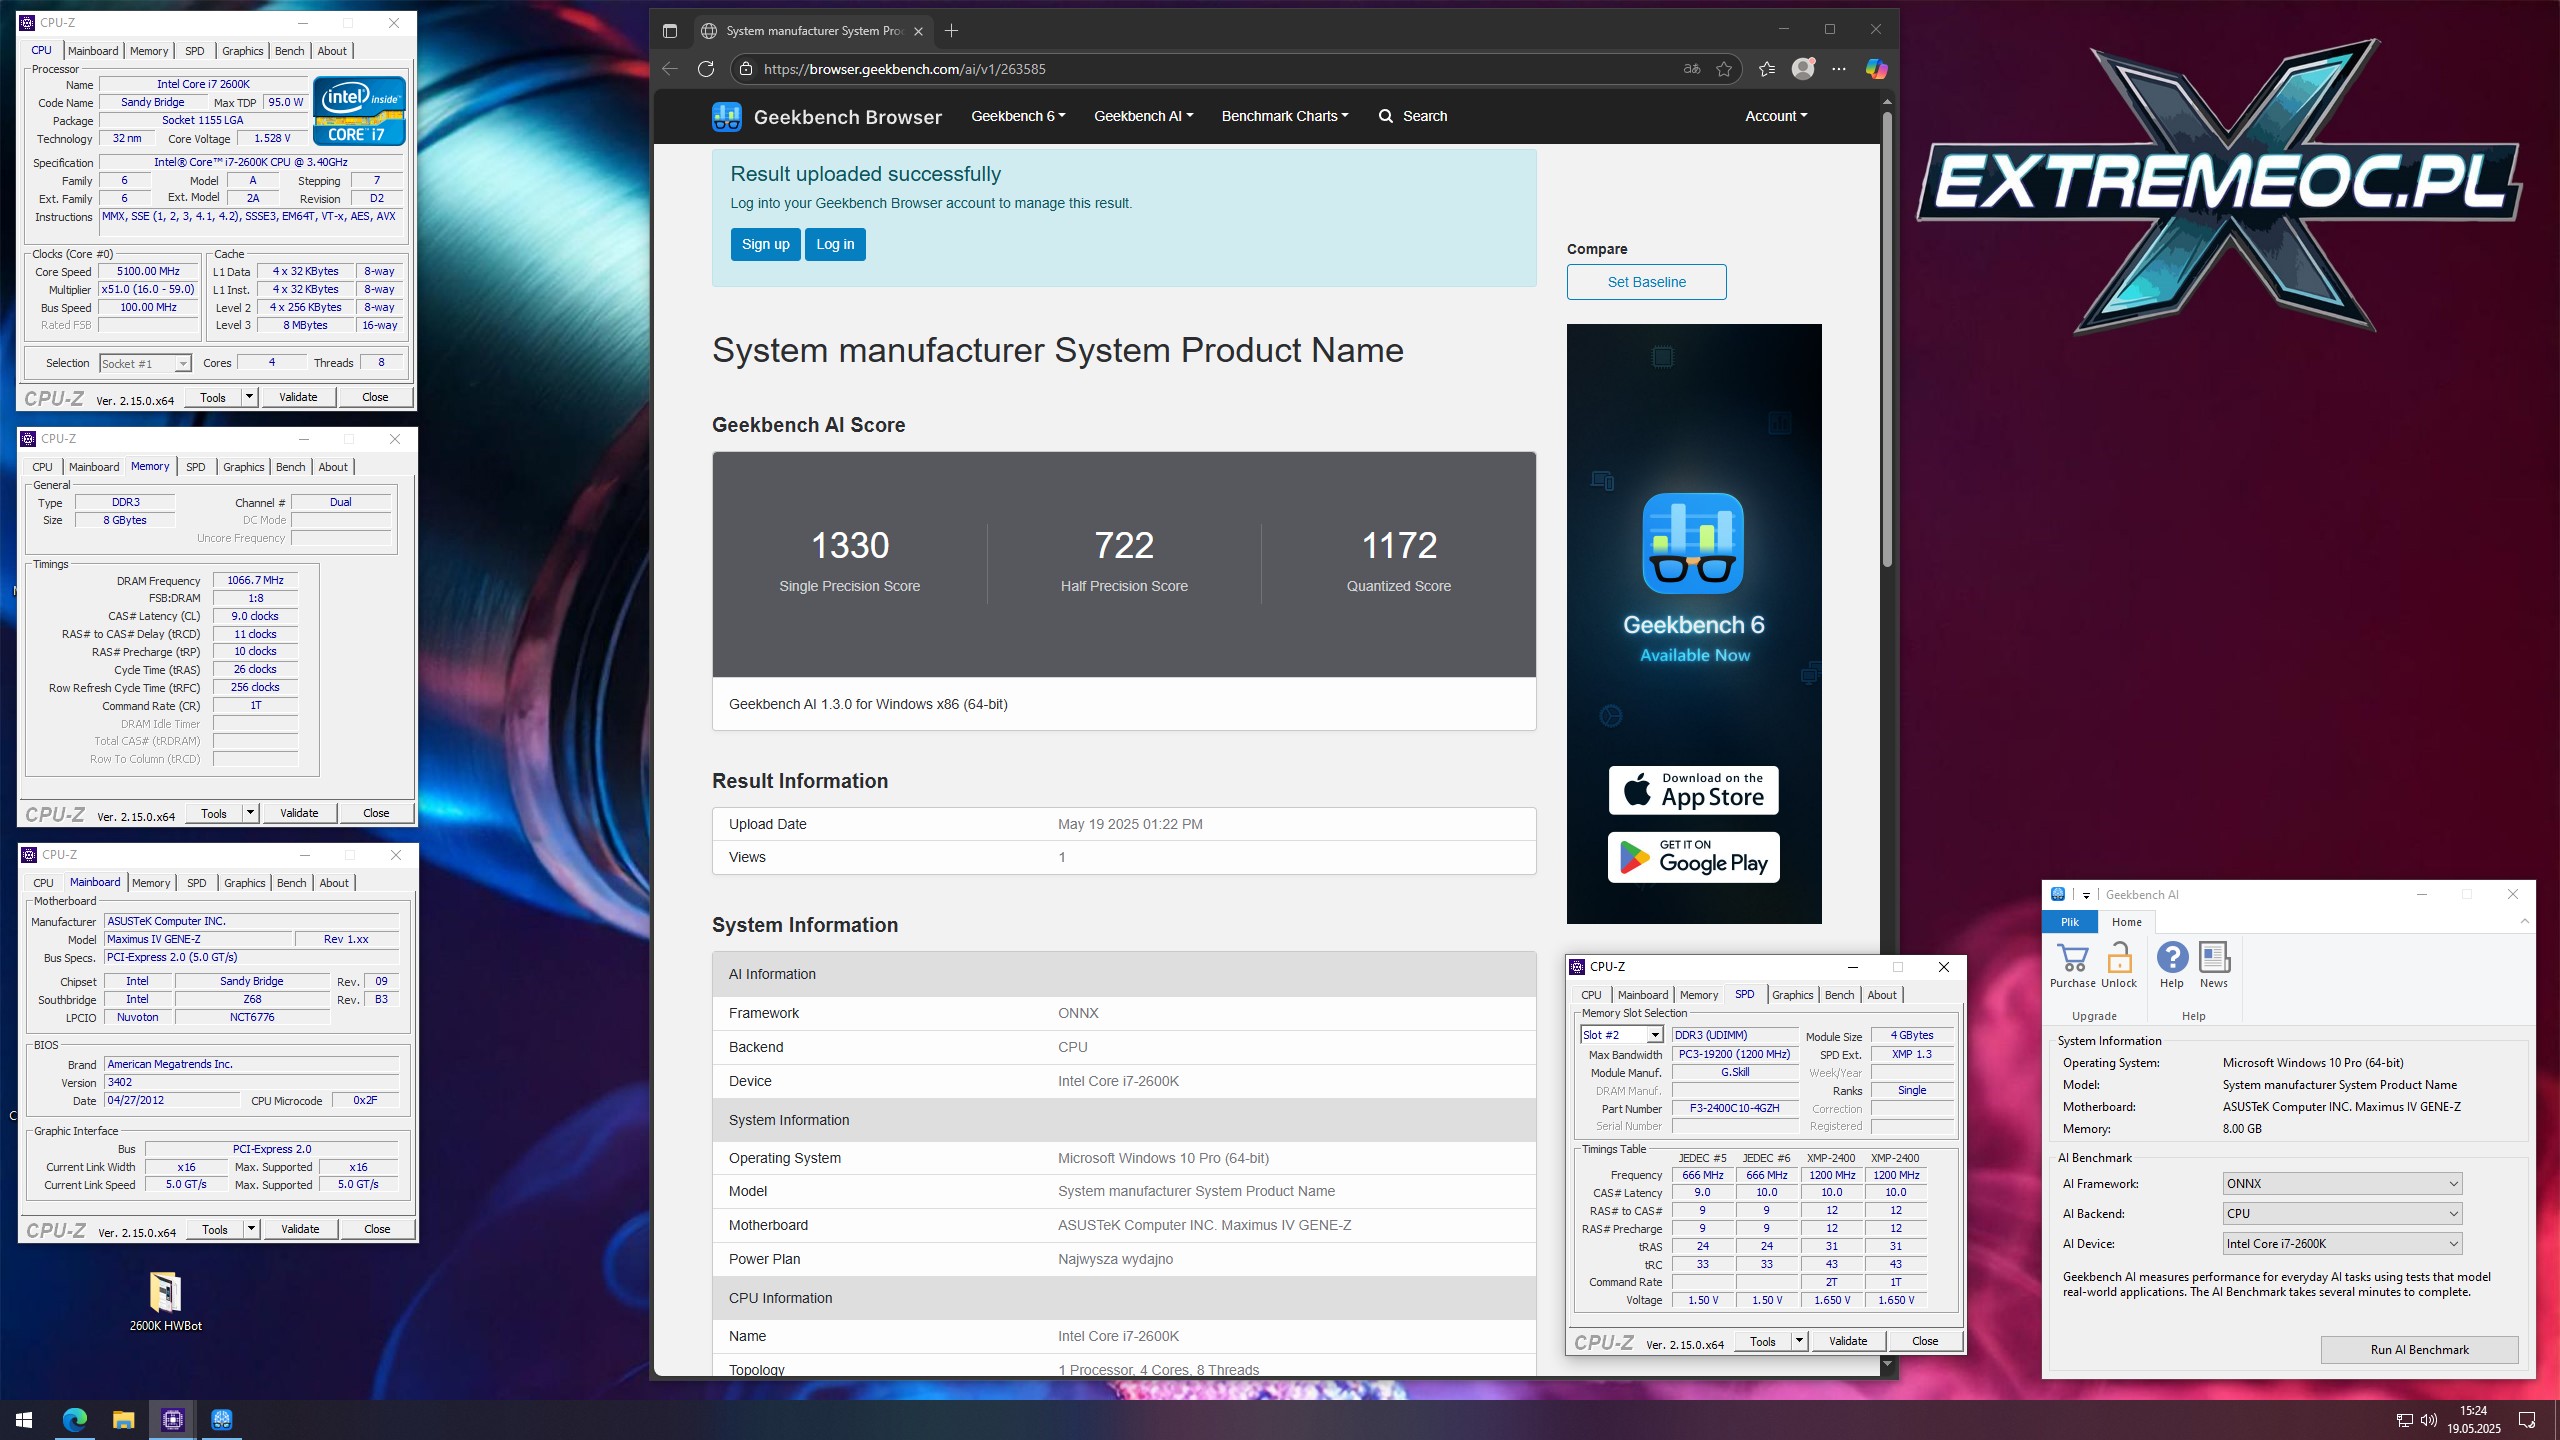The image size is (2560, 1440).
Task: Open File Explorer from the taskbar
Action: pos(123,1420)
